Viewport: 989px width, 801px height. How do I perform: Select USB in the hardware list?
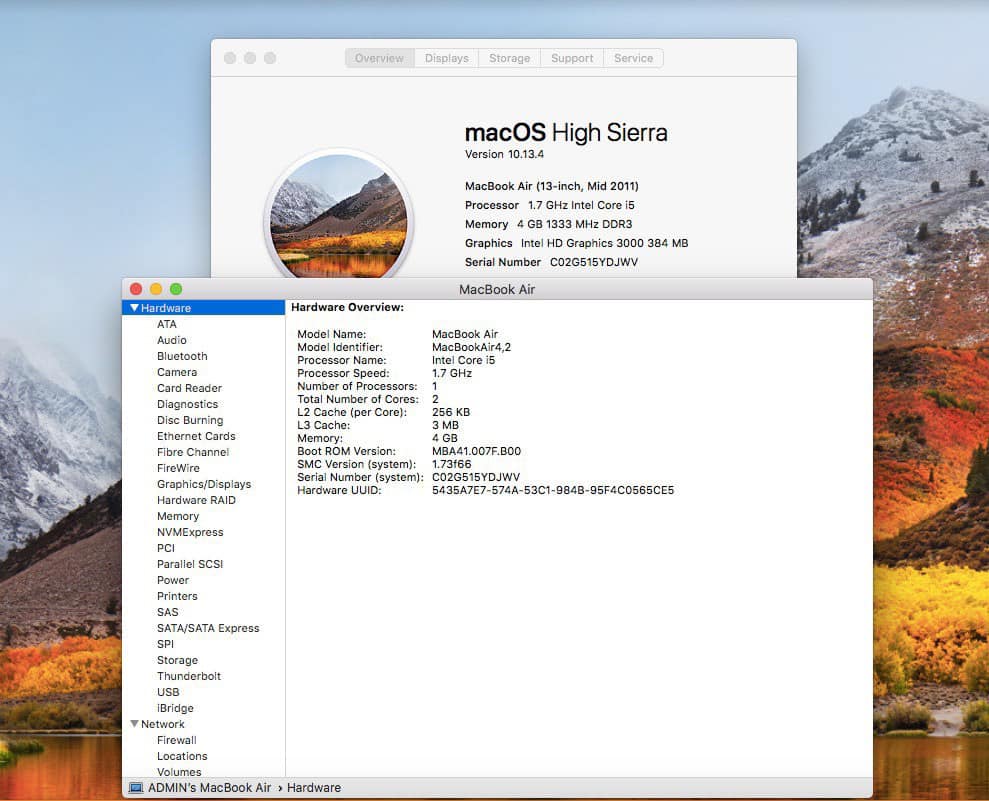pos(168,692)
